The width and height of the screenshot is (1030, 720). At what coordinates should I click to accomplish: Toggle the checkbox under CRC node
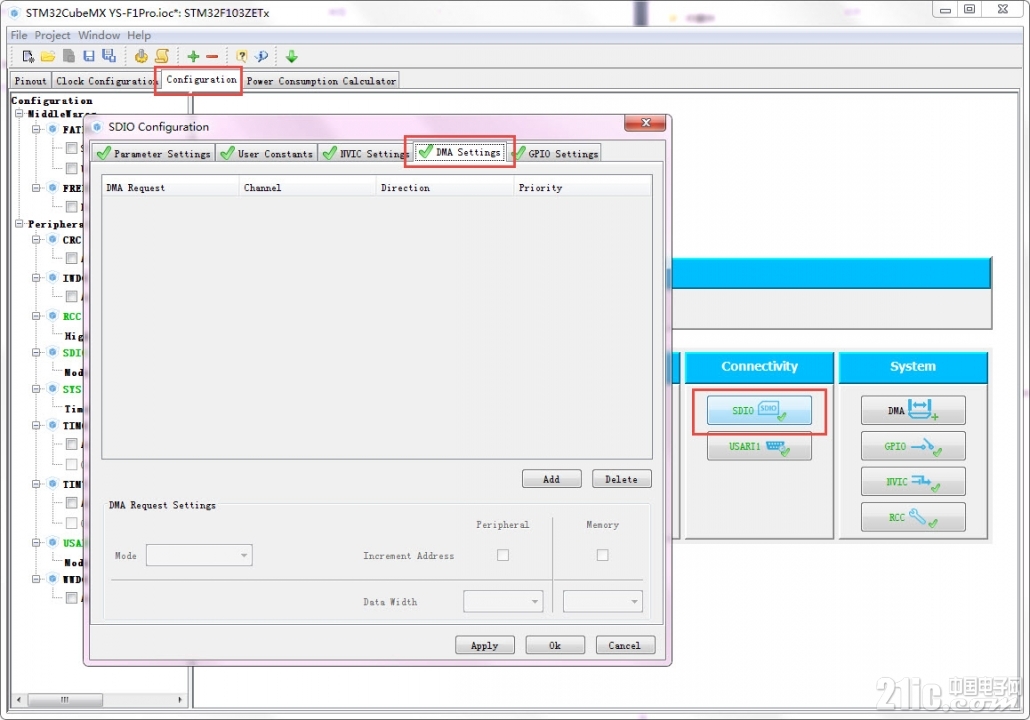[x=72, y=258]
